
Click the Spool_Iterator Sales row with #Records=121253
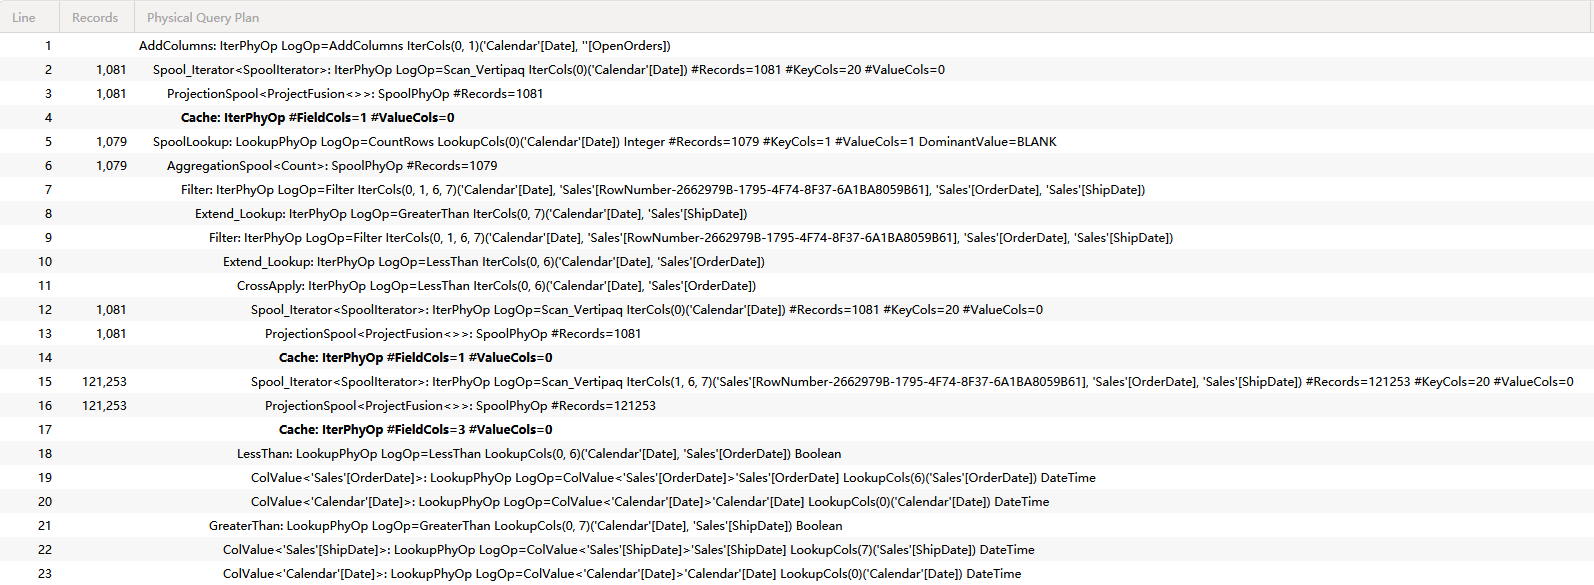pyautogui.click(x=797, y=382)
